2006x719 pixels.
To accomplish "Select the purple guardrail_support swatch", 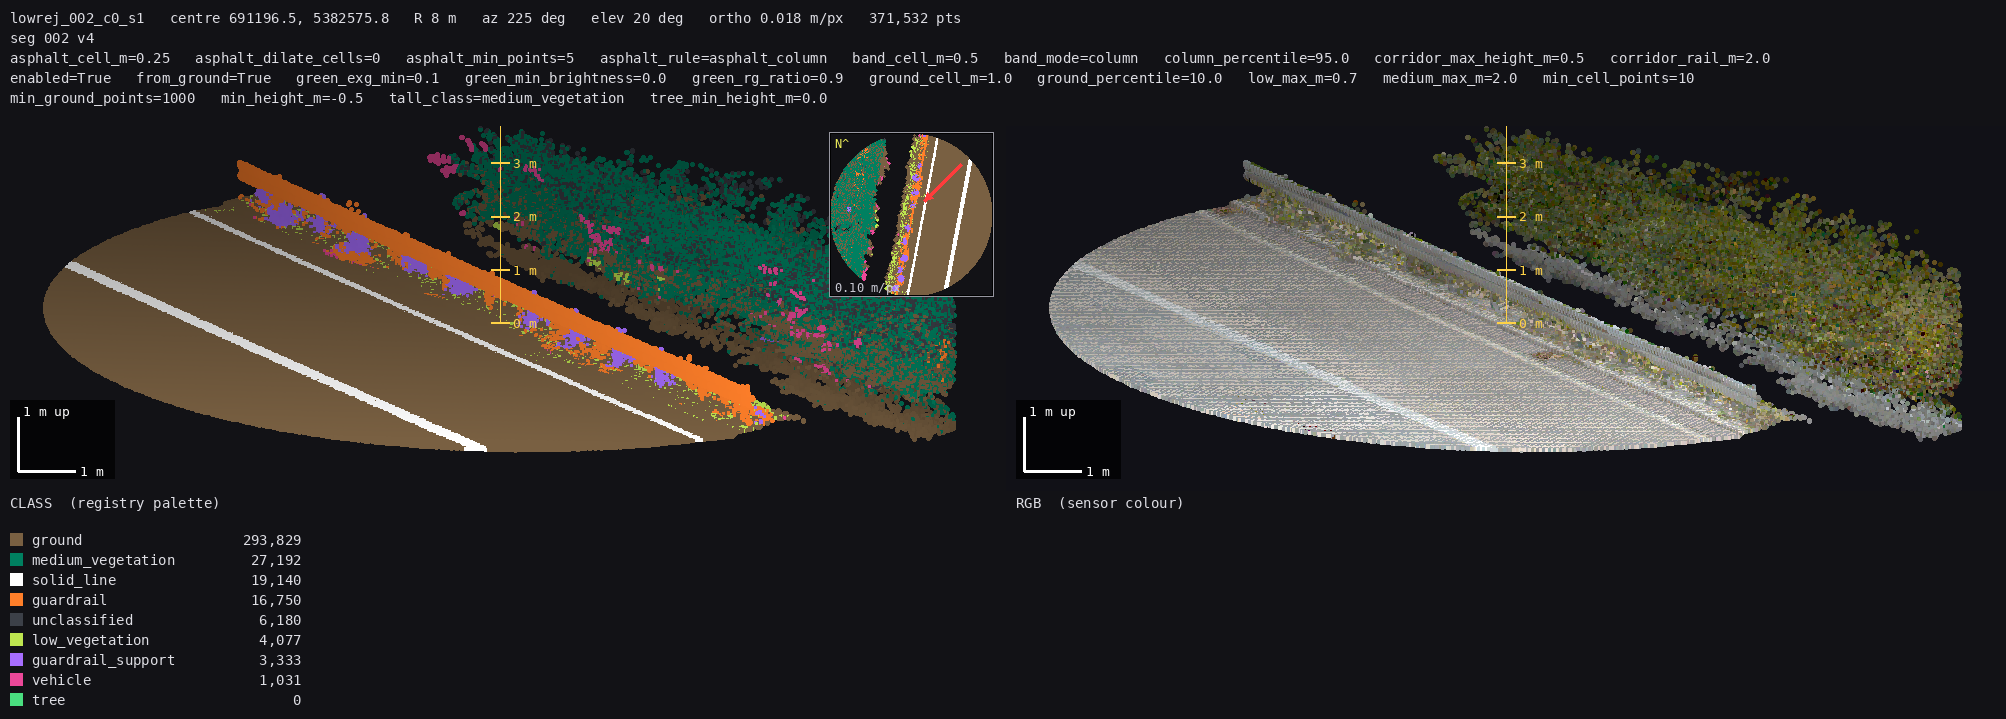I will (16, 660).
